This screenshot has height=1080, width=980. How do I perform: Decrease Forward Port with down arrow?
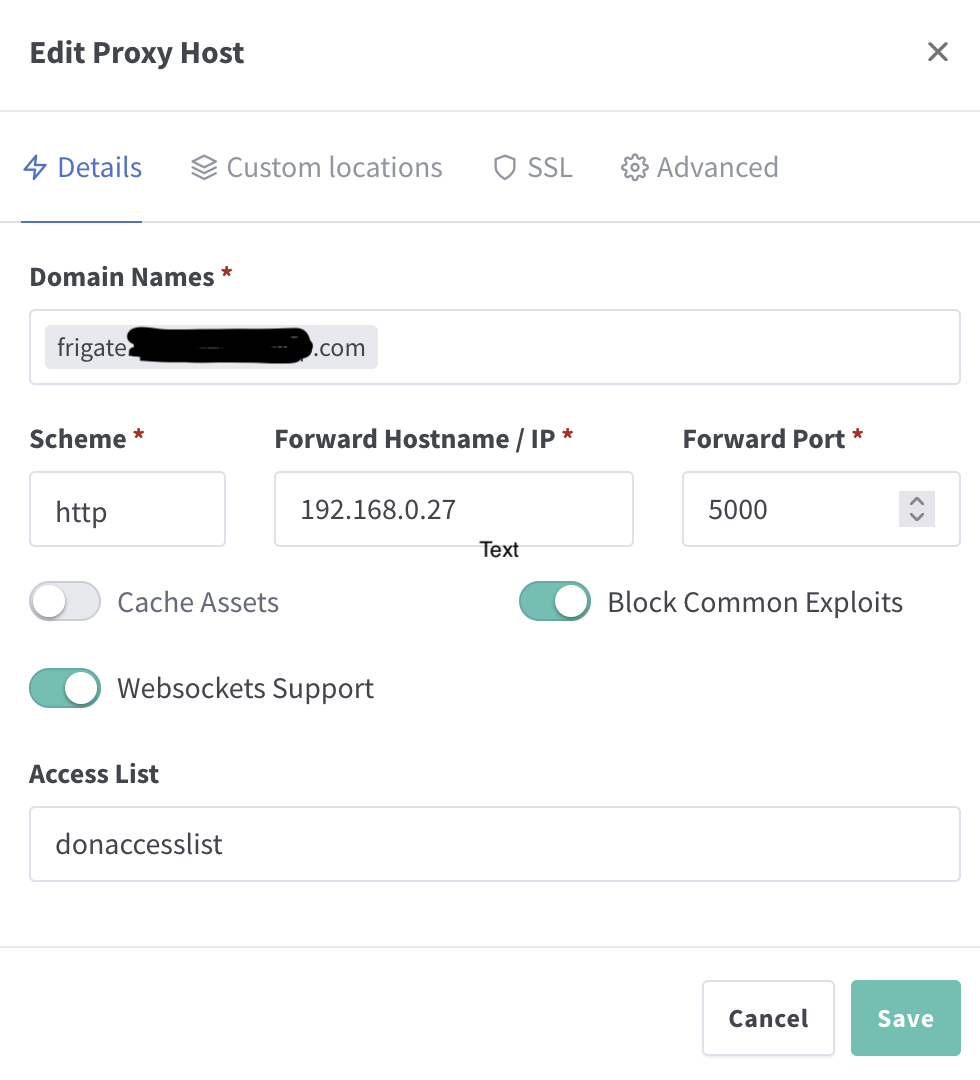pos(917,517)
